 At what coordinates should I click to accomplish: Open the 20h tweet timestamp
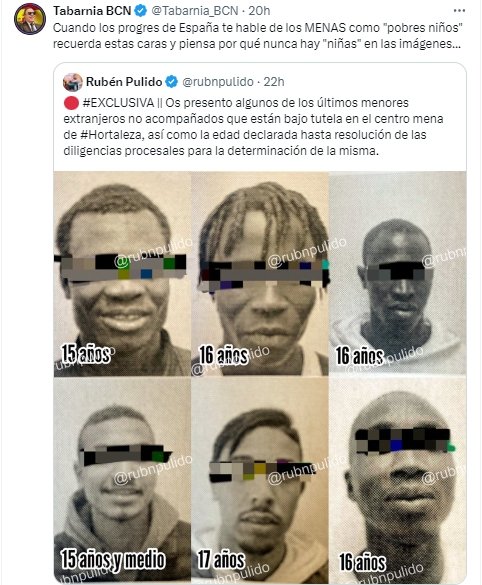(x=259, y=11)
